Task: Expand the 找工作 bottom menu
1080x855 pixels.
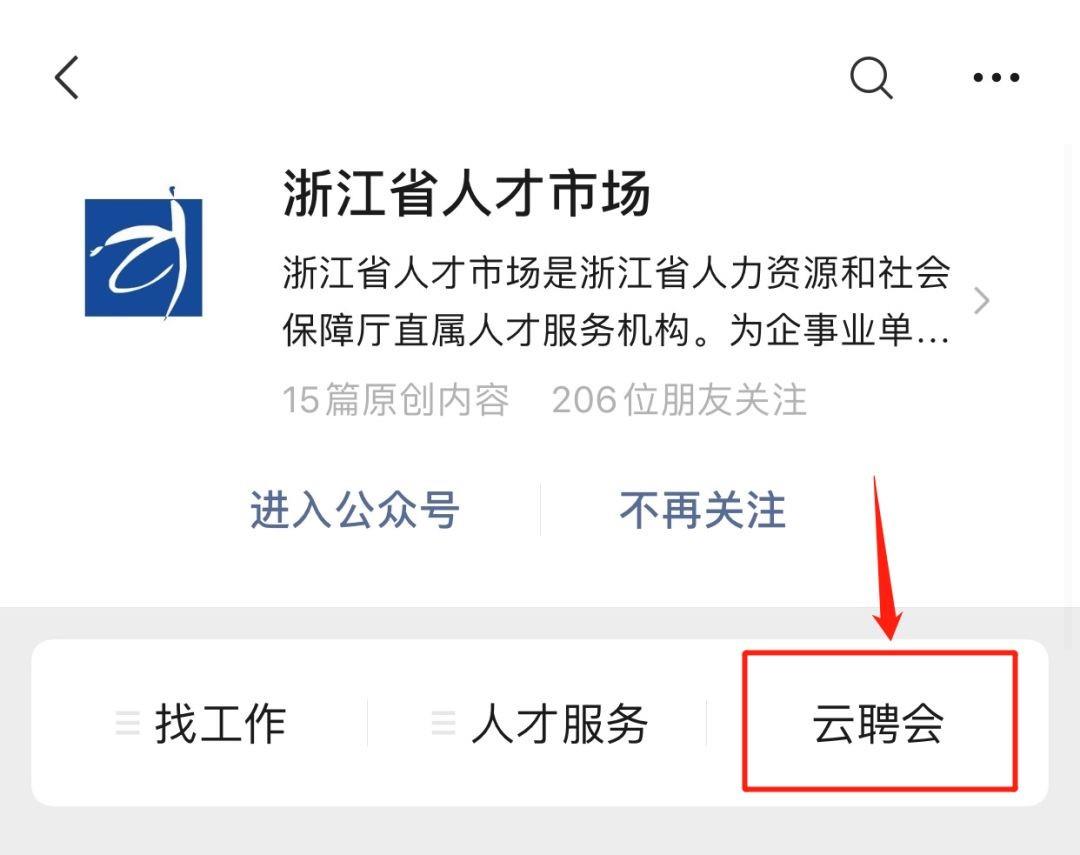Action: (x=200, y=723)
